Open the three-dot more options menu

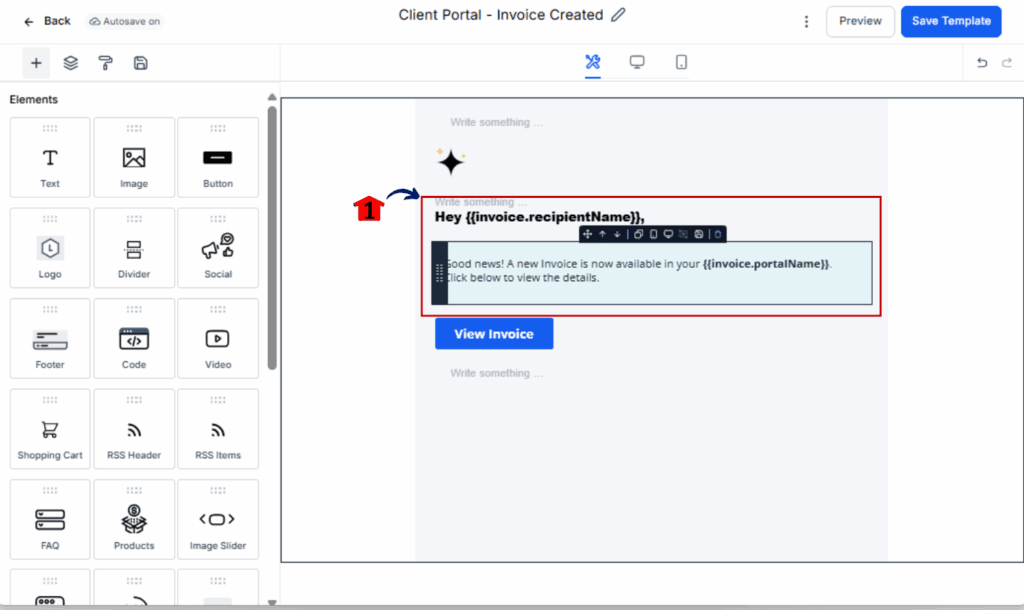click(x=806, y=22)
